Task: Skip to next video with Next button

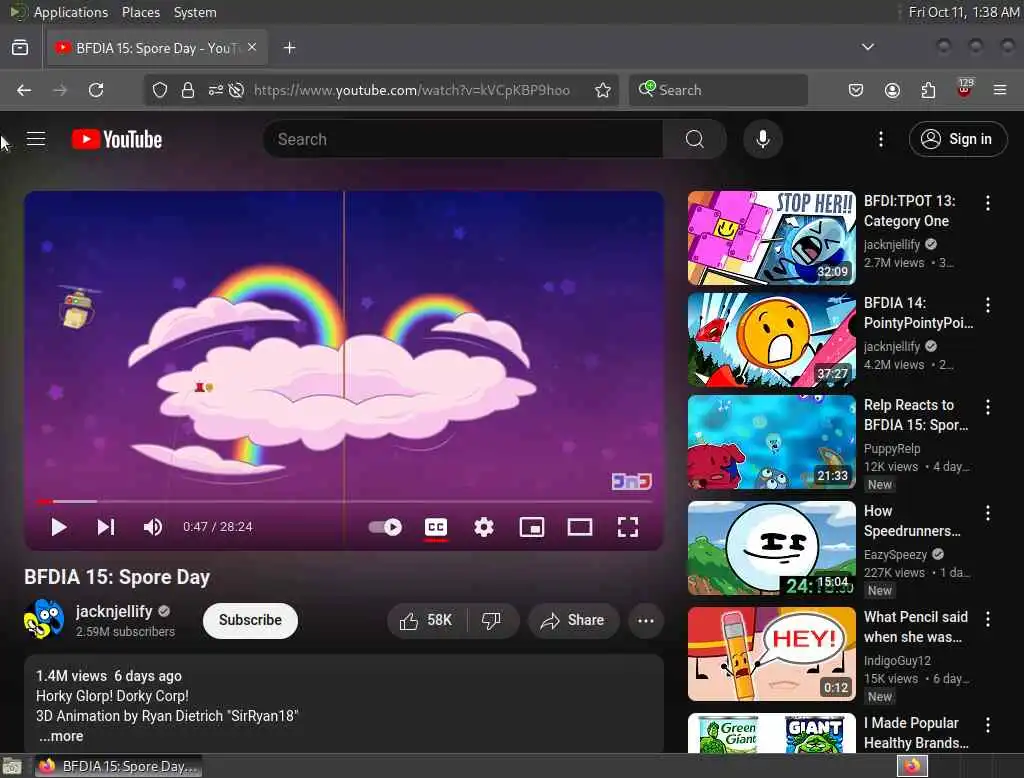Action: (106, 527)
